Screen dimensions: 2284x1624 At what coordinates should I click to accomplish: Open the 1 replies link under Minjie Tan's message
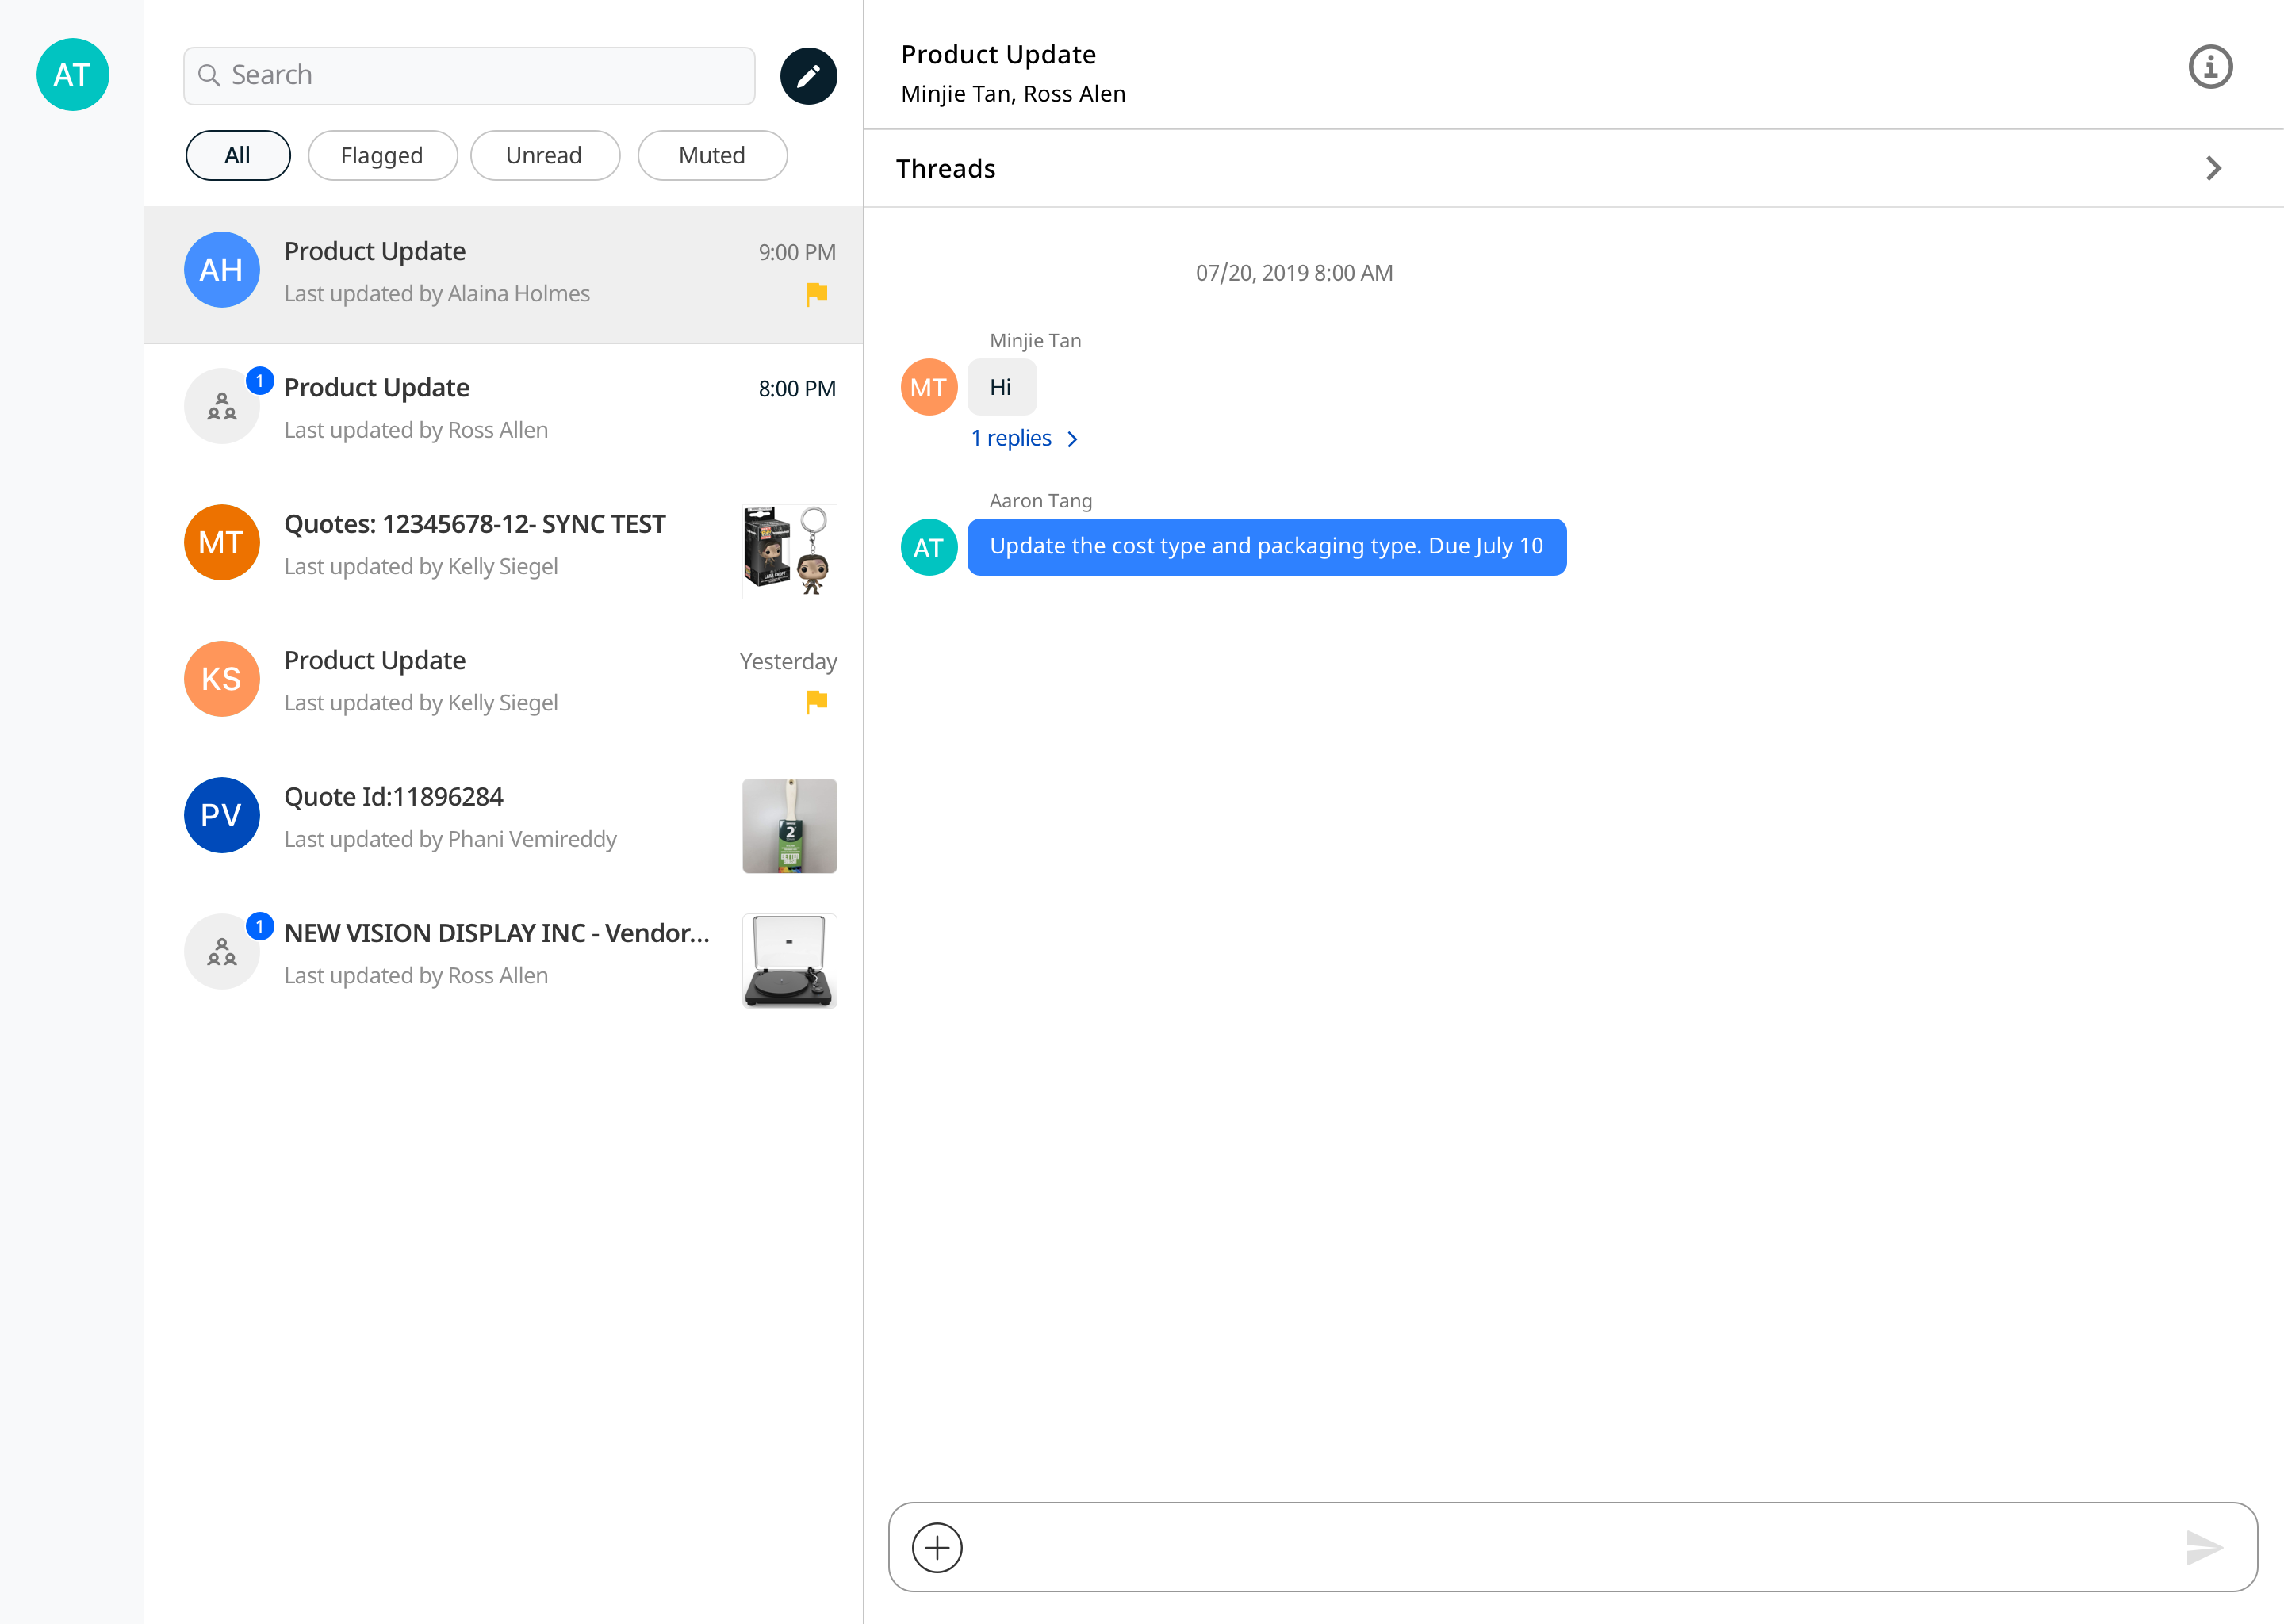[x=1010, y=438]
